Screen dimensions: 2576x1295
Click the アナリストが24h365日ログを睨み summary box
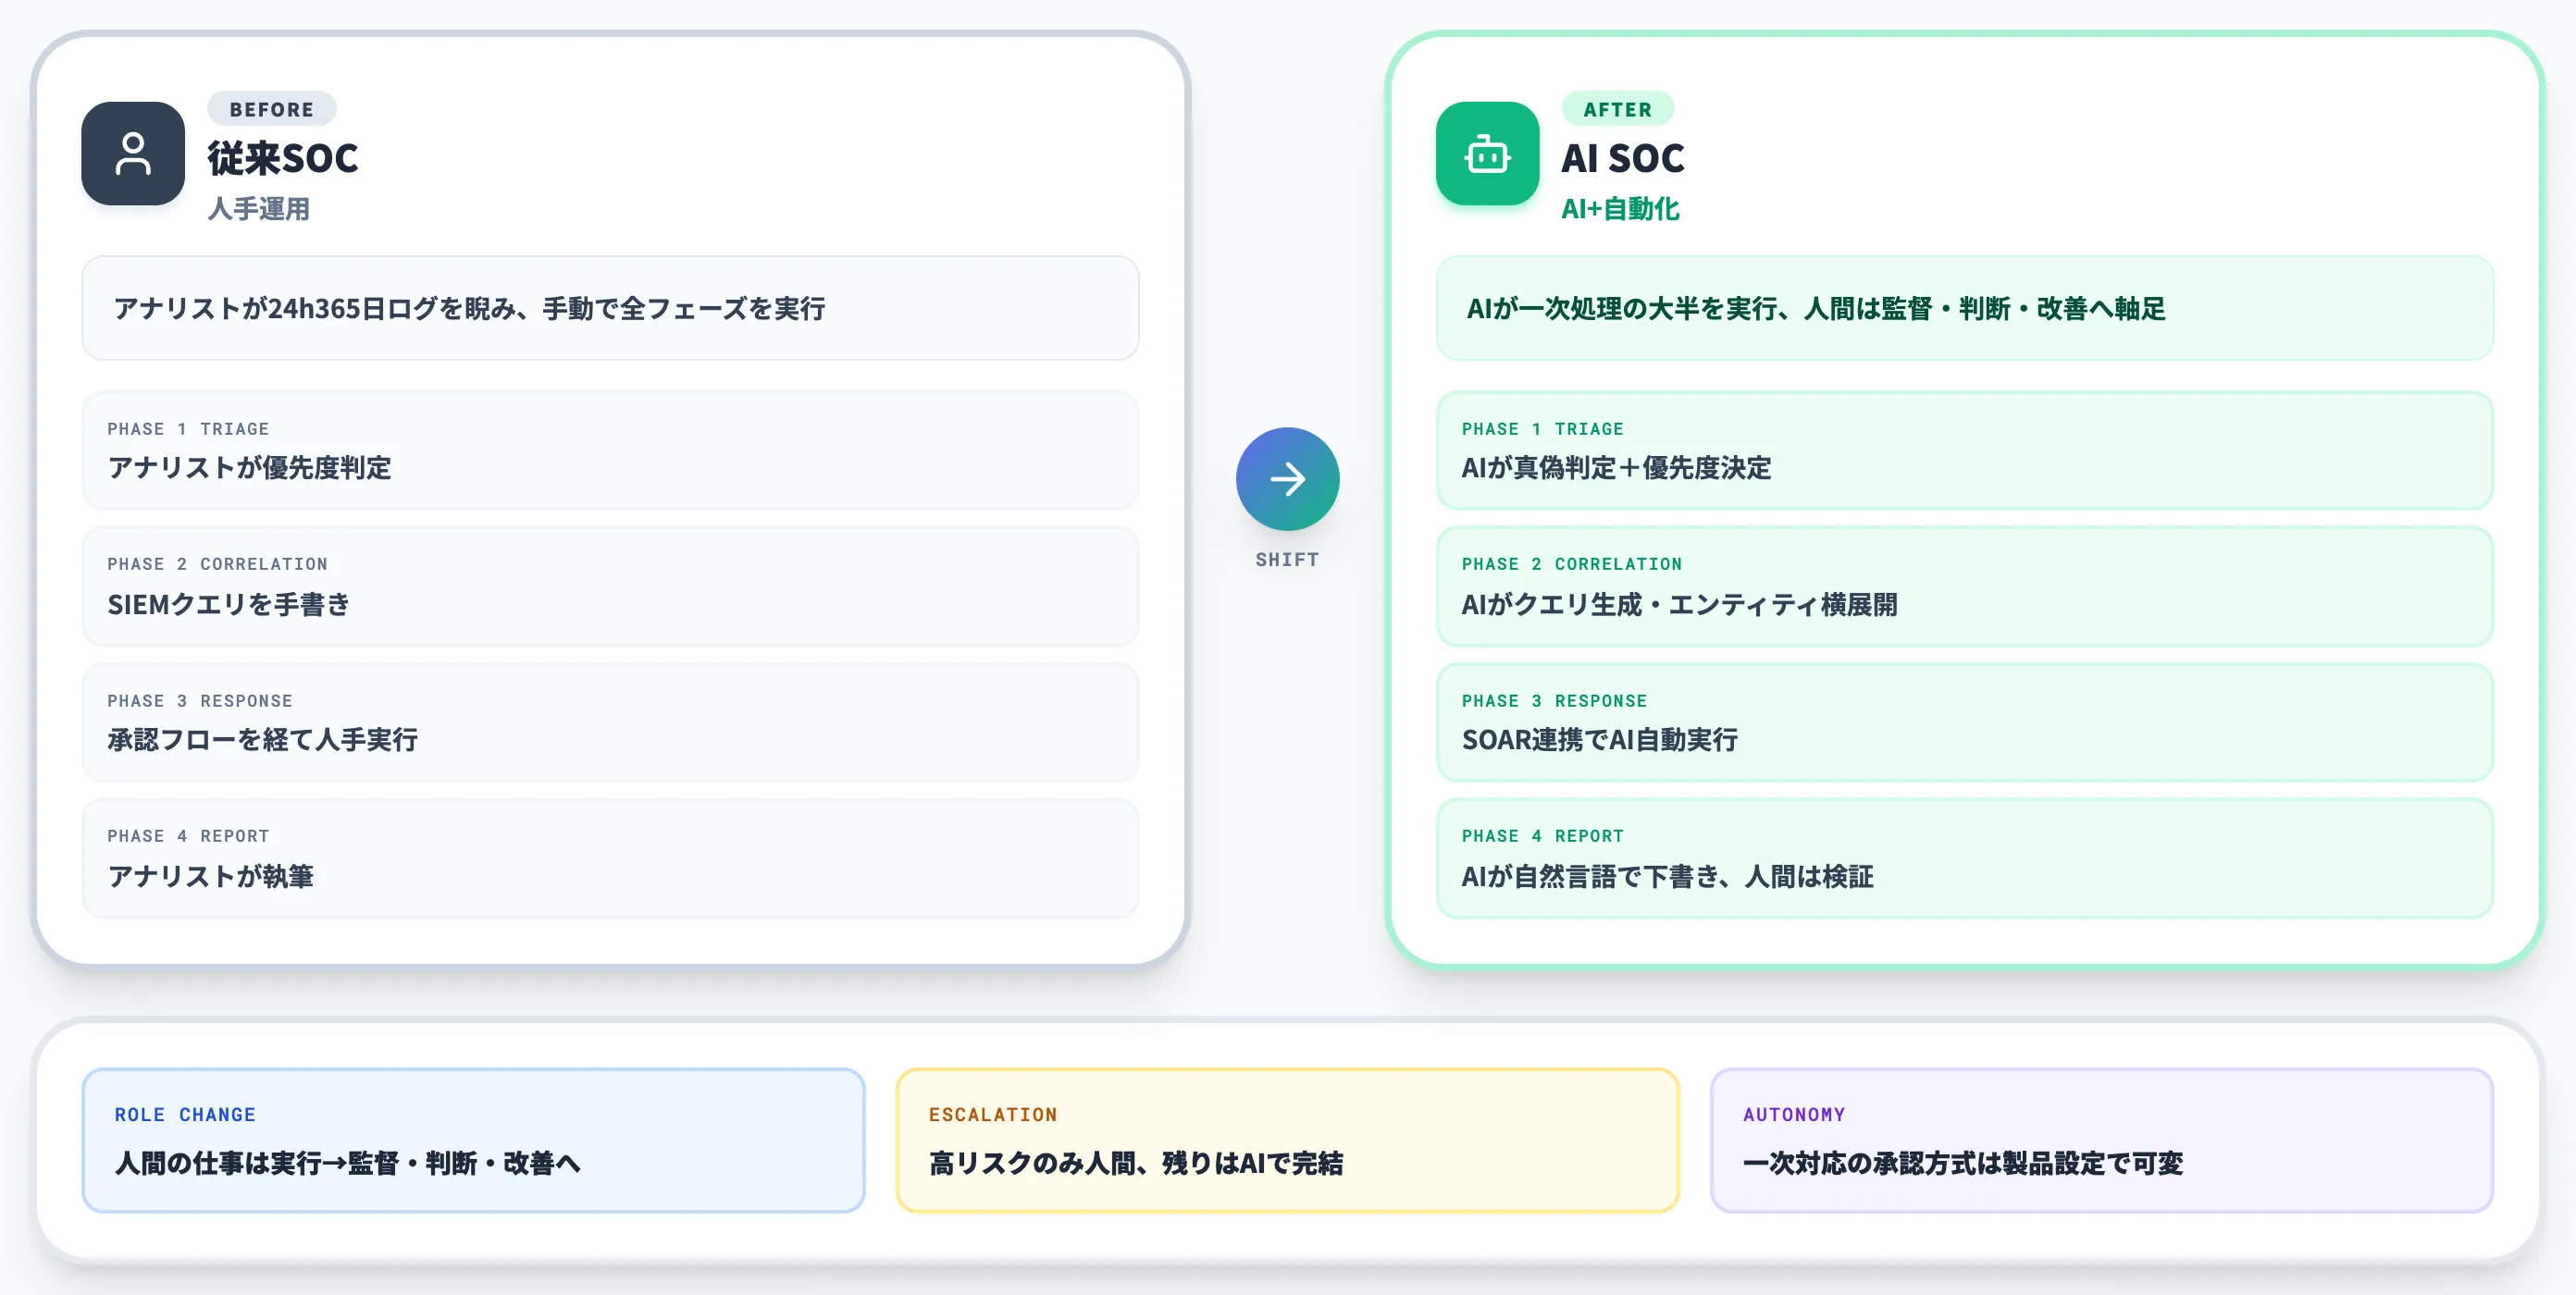coord(610,308)
